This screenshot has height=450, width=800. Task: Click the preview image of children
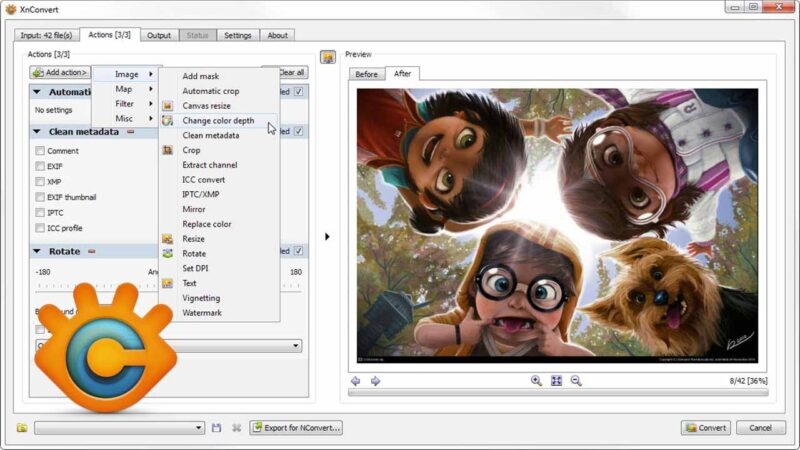click(557, 226)
